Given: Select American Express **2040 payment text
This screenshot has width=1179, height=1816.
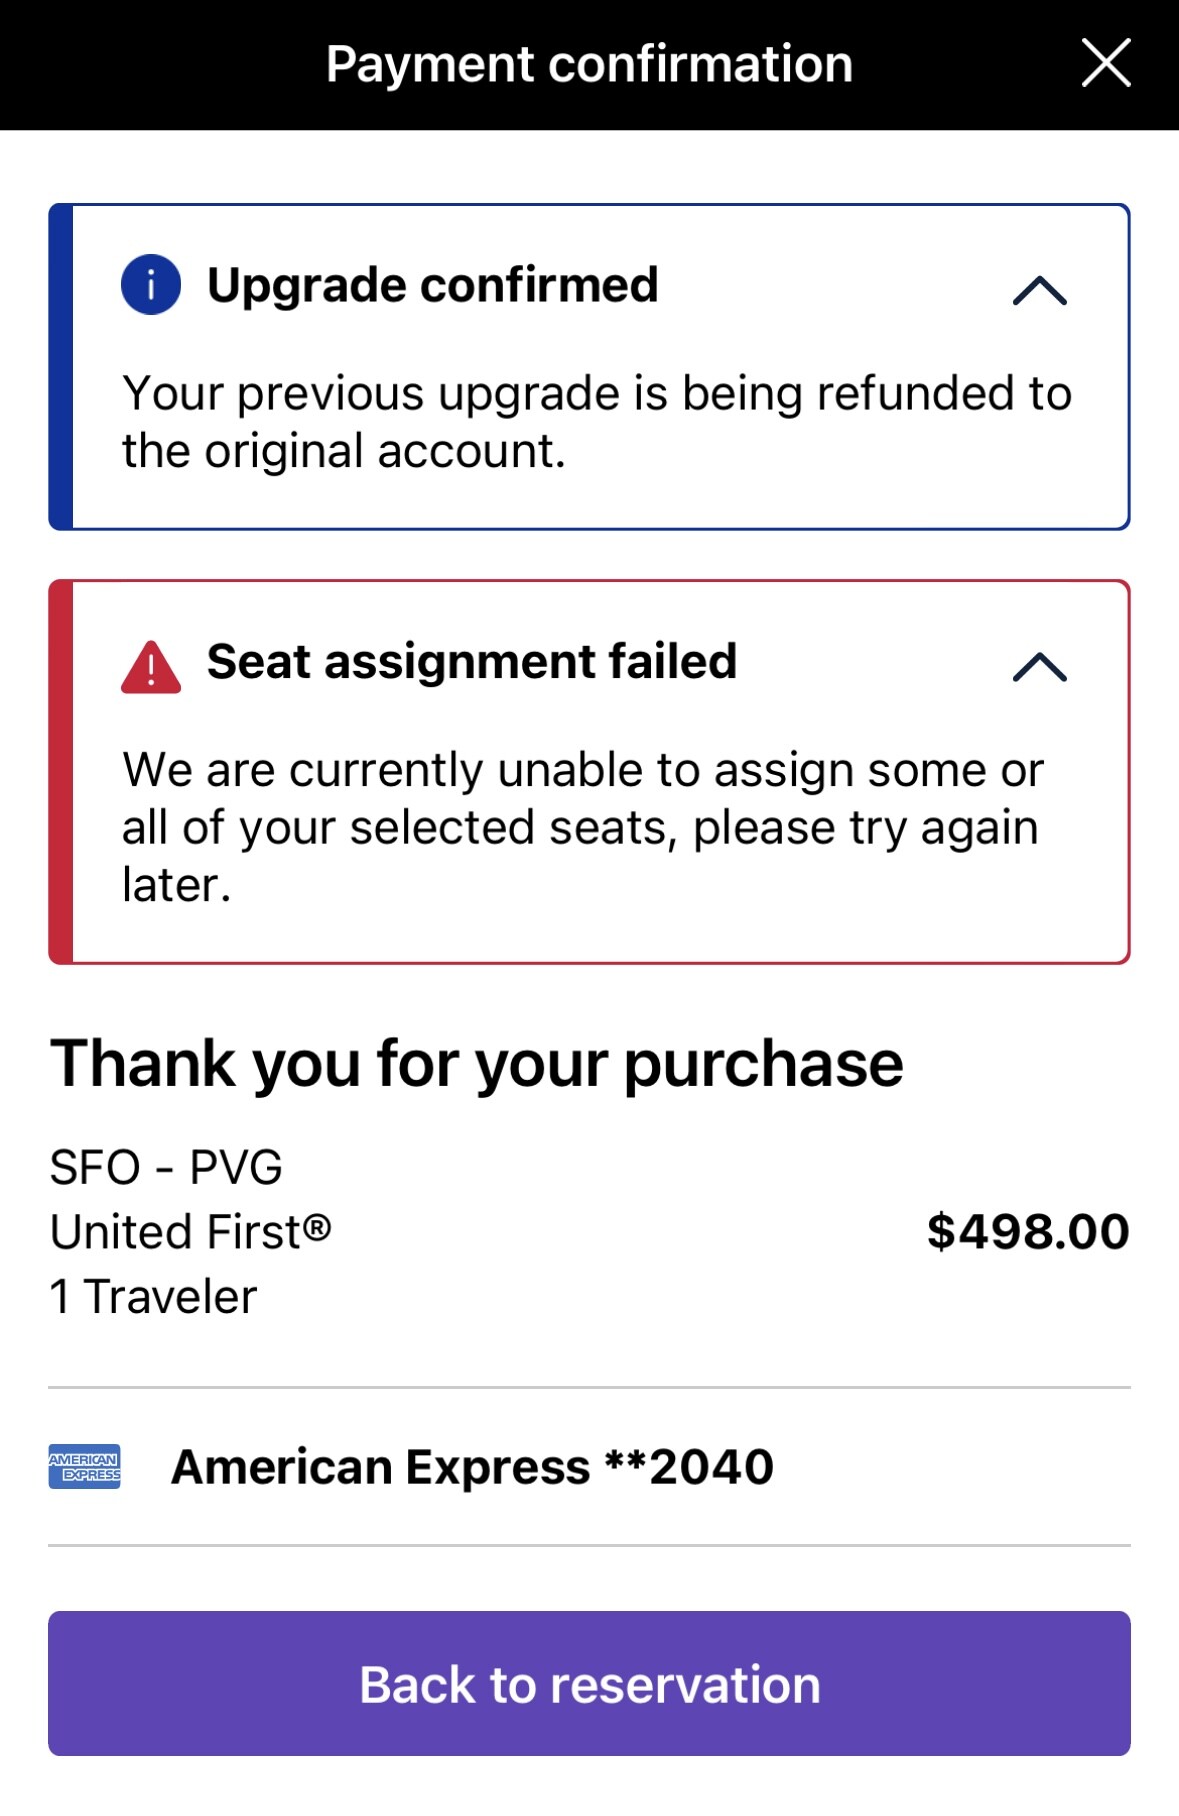Looking at the screenshot, I should [x=472, y=1467].
